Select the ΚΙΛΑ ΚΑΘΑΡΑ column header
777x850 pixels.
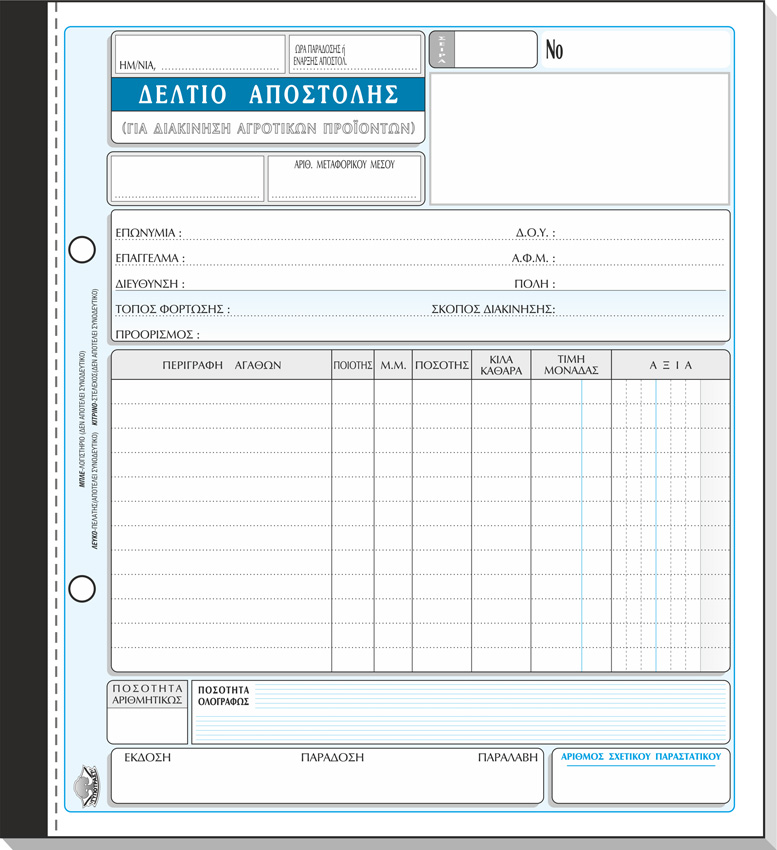pos(501,365)
